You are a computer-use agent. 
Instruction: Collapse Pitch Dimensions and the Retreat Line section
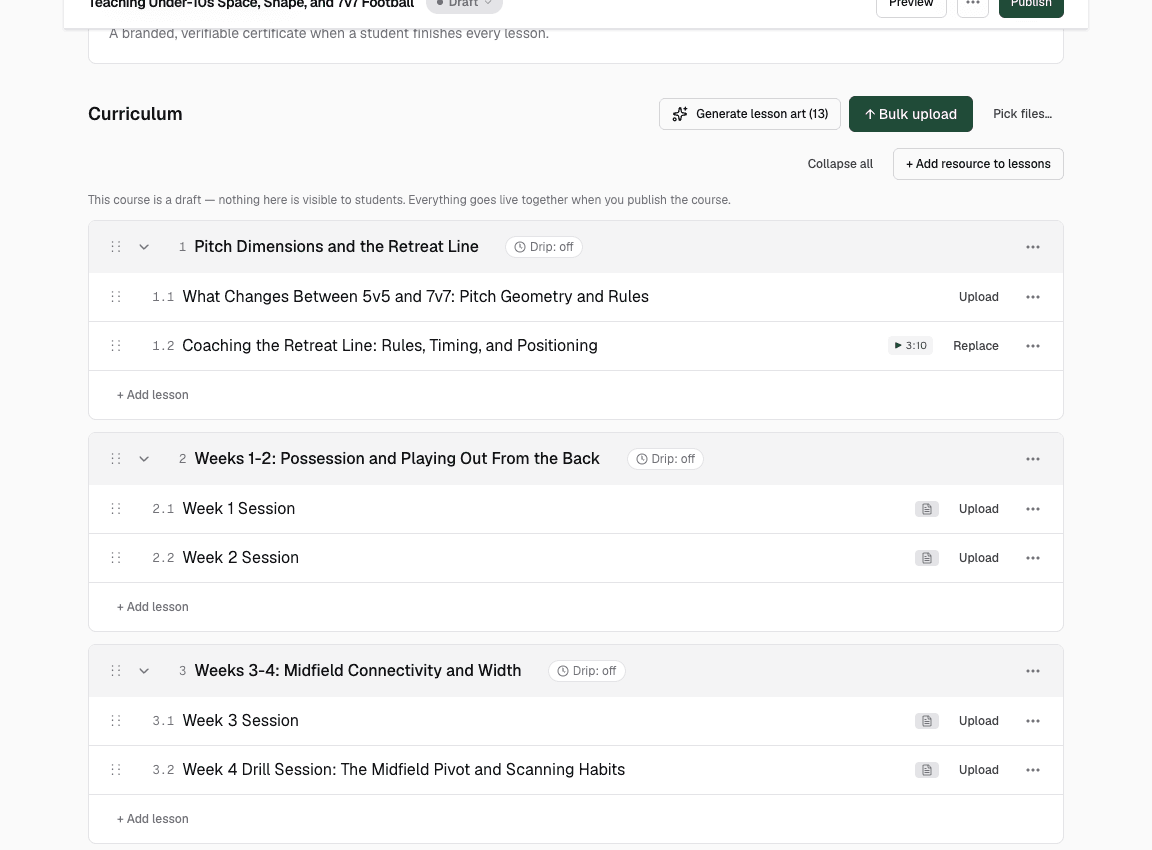click(144, 247)
